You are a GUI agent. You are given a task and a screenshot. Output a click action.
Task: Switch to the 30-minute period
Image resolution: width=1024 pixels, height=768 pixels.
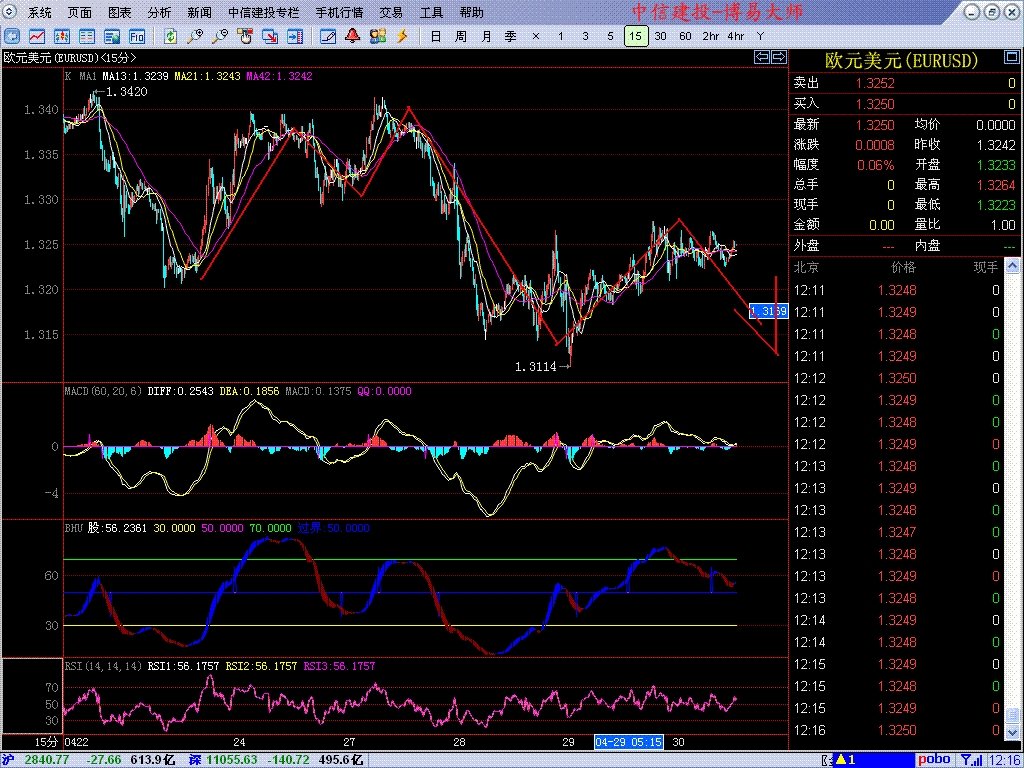[660, 36]
